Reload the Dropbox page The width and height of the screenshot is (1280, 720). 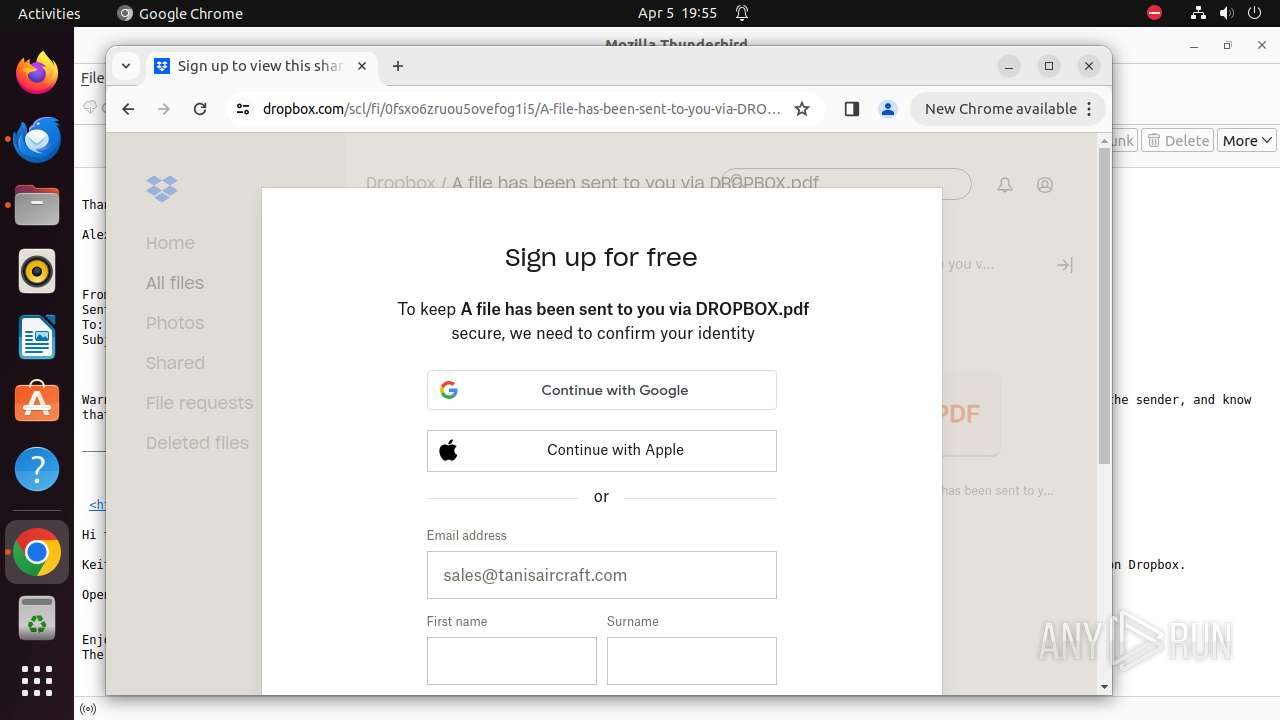click(x=200, y=109)
